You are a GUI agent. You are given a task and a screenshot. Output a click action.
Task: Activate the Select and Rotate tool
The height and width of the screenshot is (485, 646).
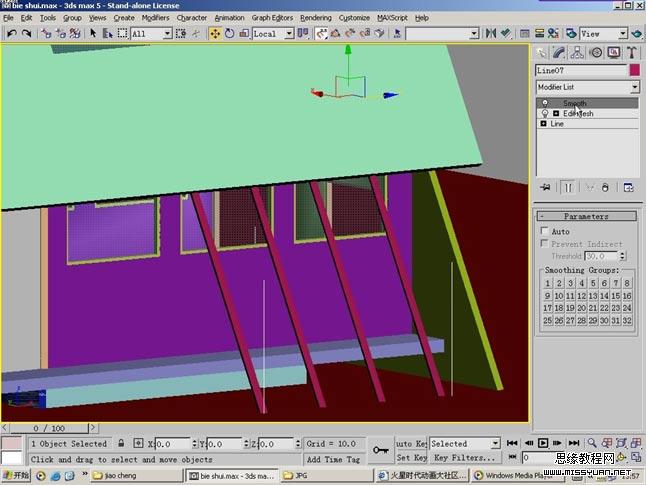[x=229, y=33]
